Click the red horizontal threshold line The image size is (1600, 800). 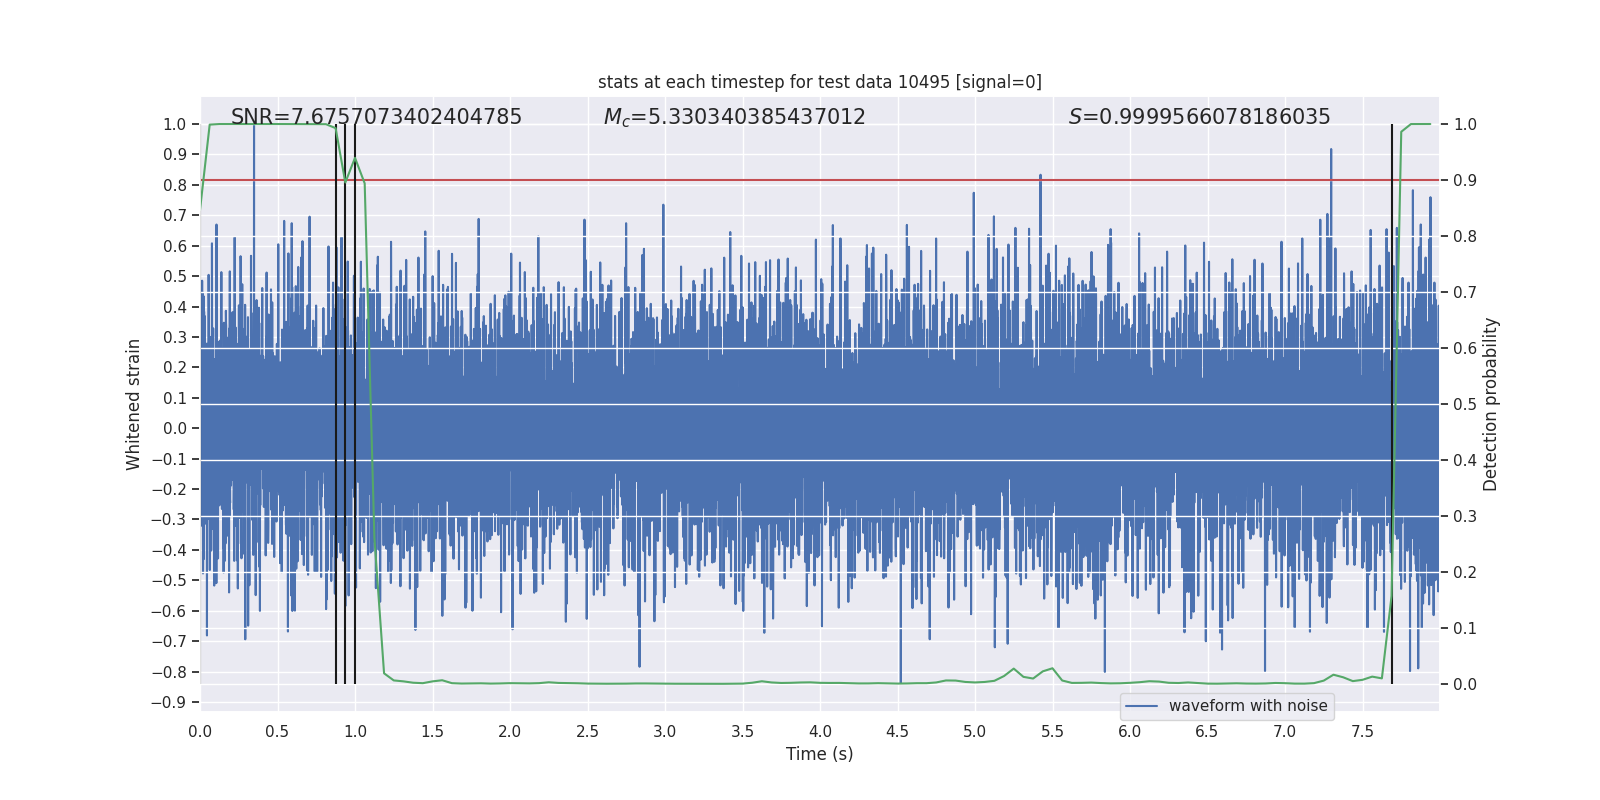click(x=820, y=180)
